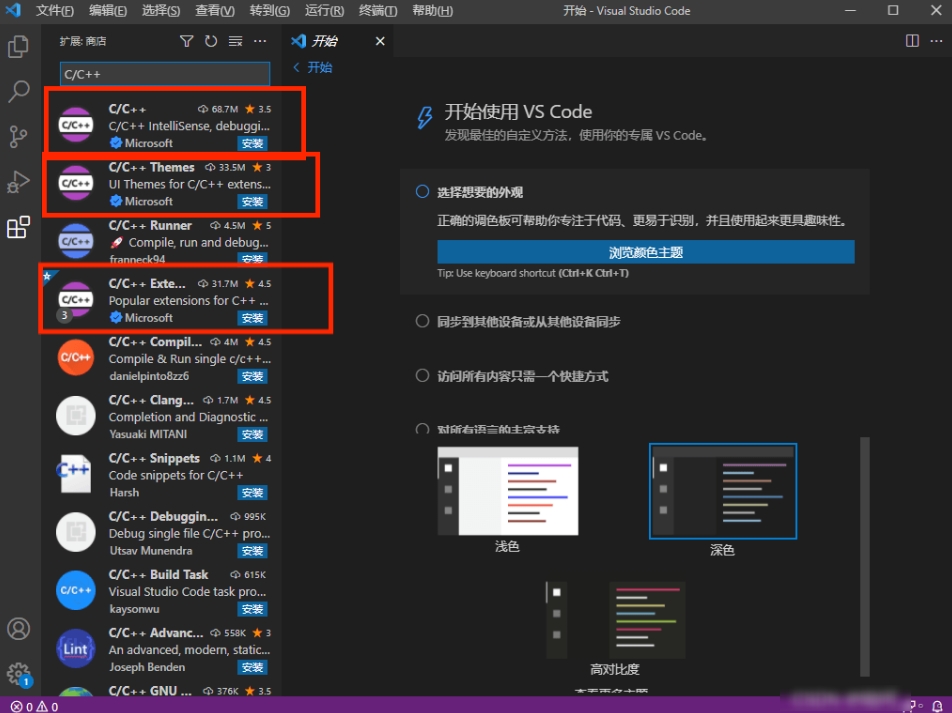Click the welcome page vertical scrollbar
952x713 pixels.
click(865, 556)
